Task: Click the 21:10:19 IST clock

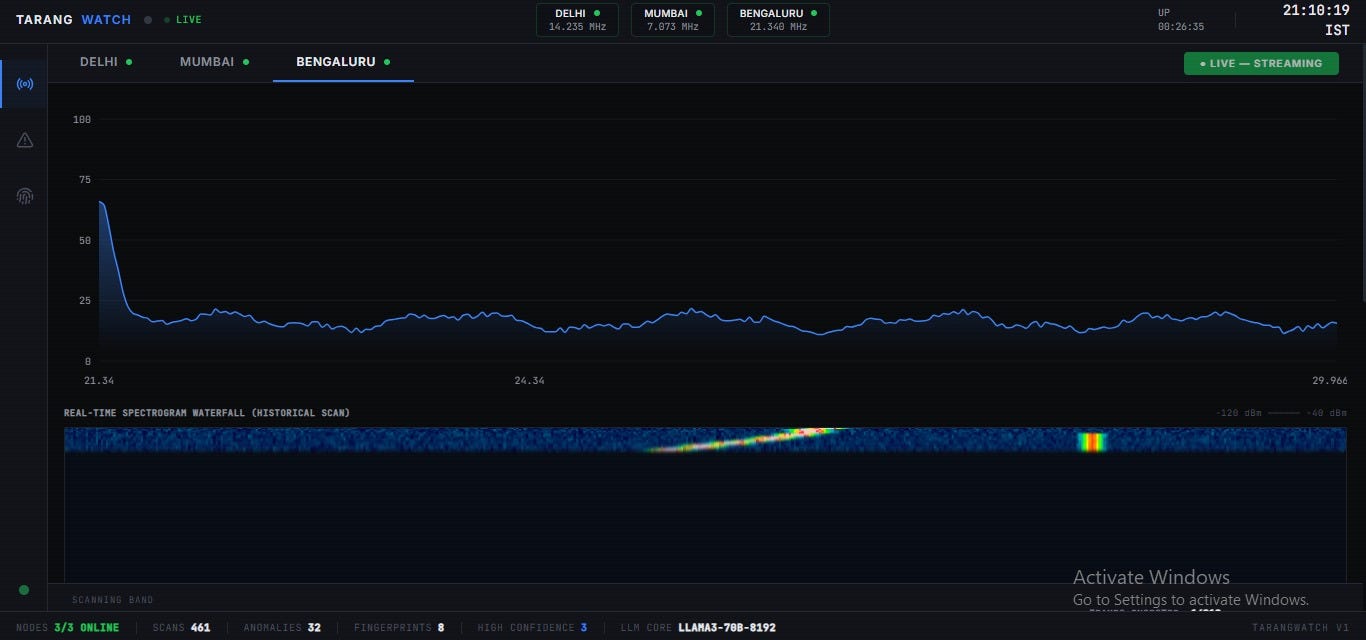Action: [x=1316, y=20]
